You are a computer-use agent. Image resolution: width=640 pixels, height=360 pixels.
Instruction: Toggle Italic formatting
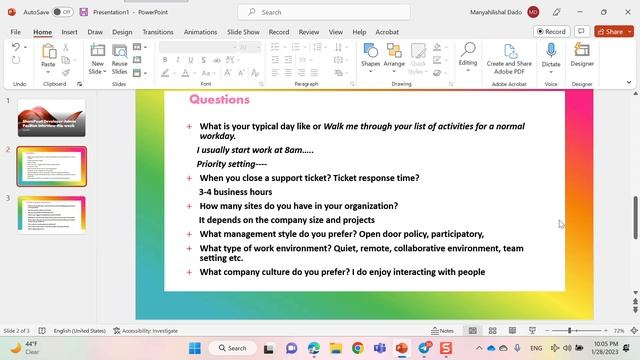[178, 60]
